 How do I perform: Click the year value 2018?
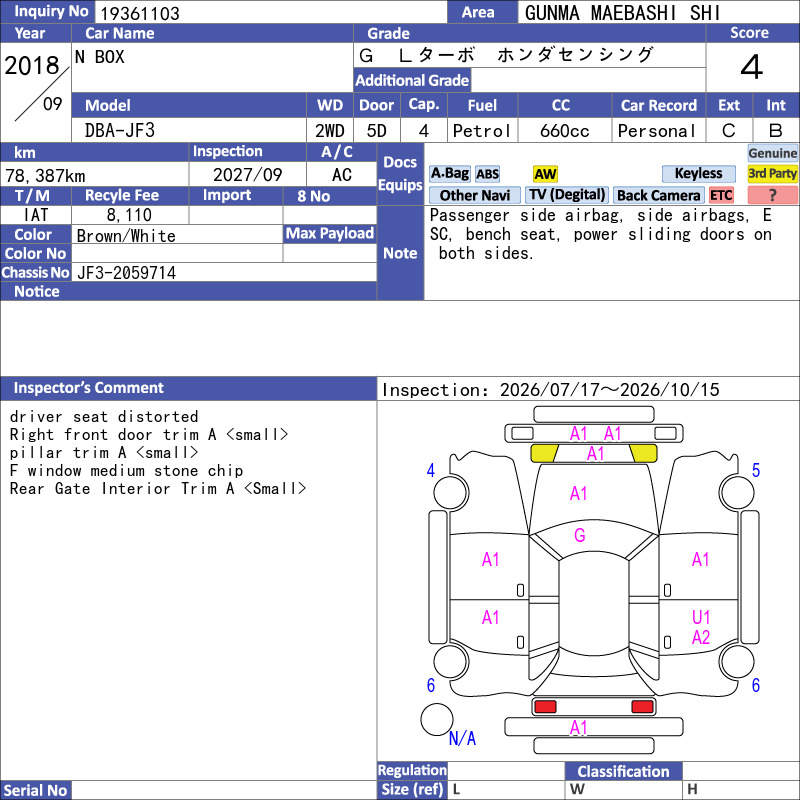coord(32,65)
